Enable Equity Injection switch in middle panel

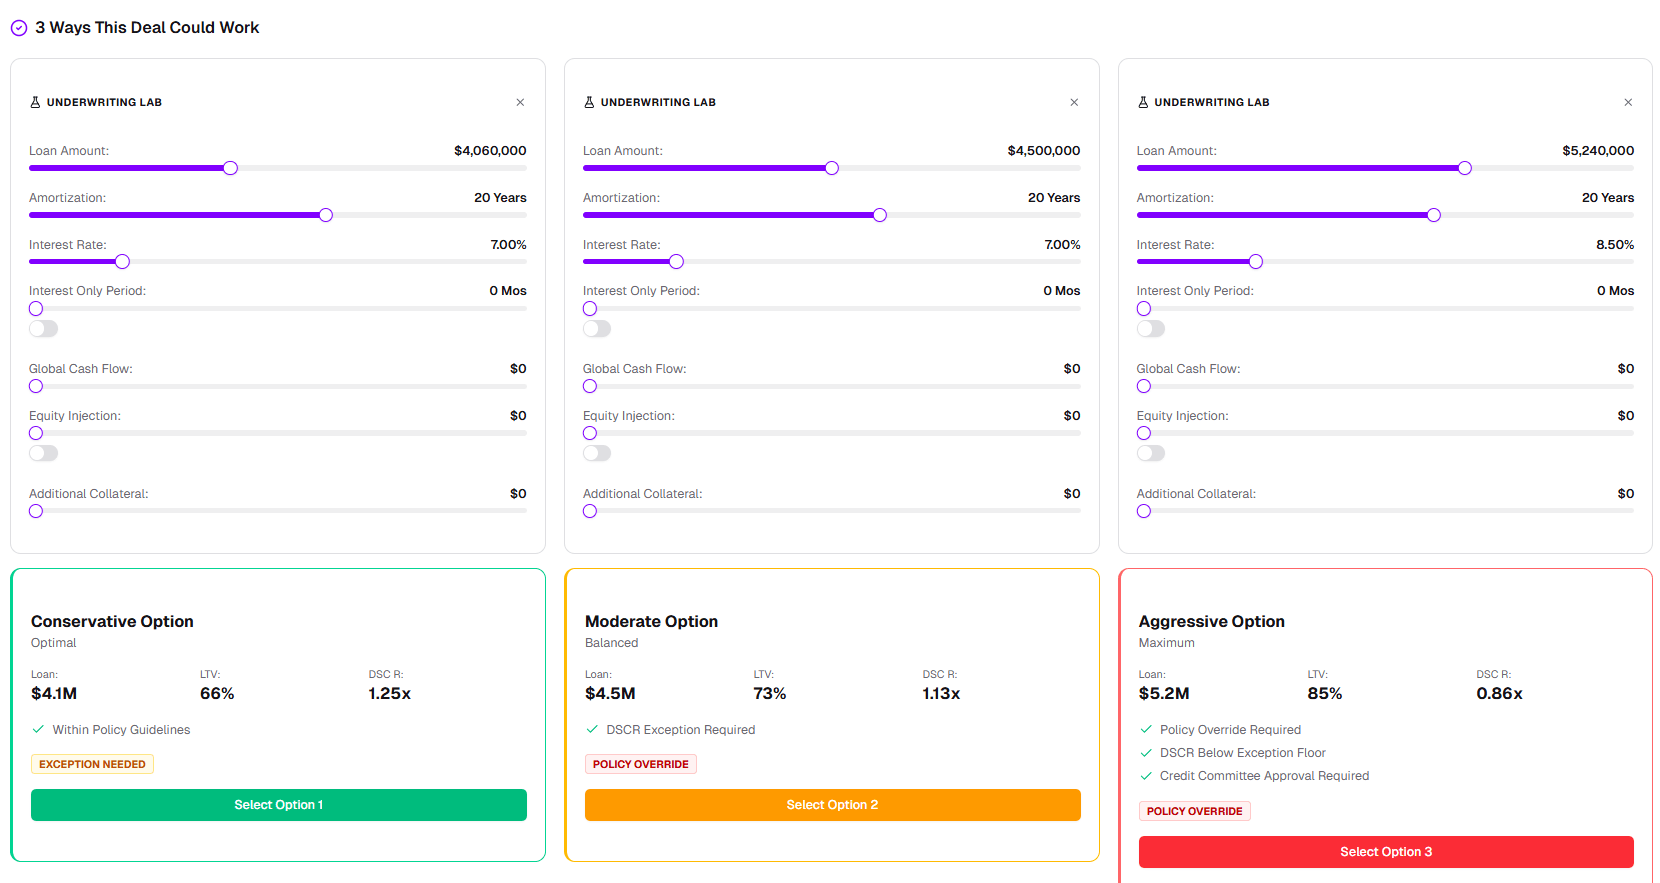tap(597, 453)
